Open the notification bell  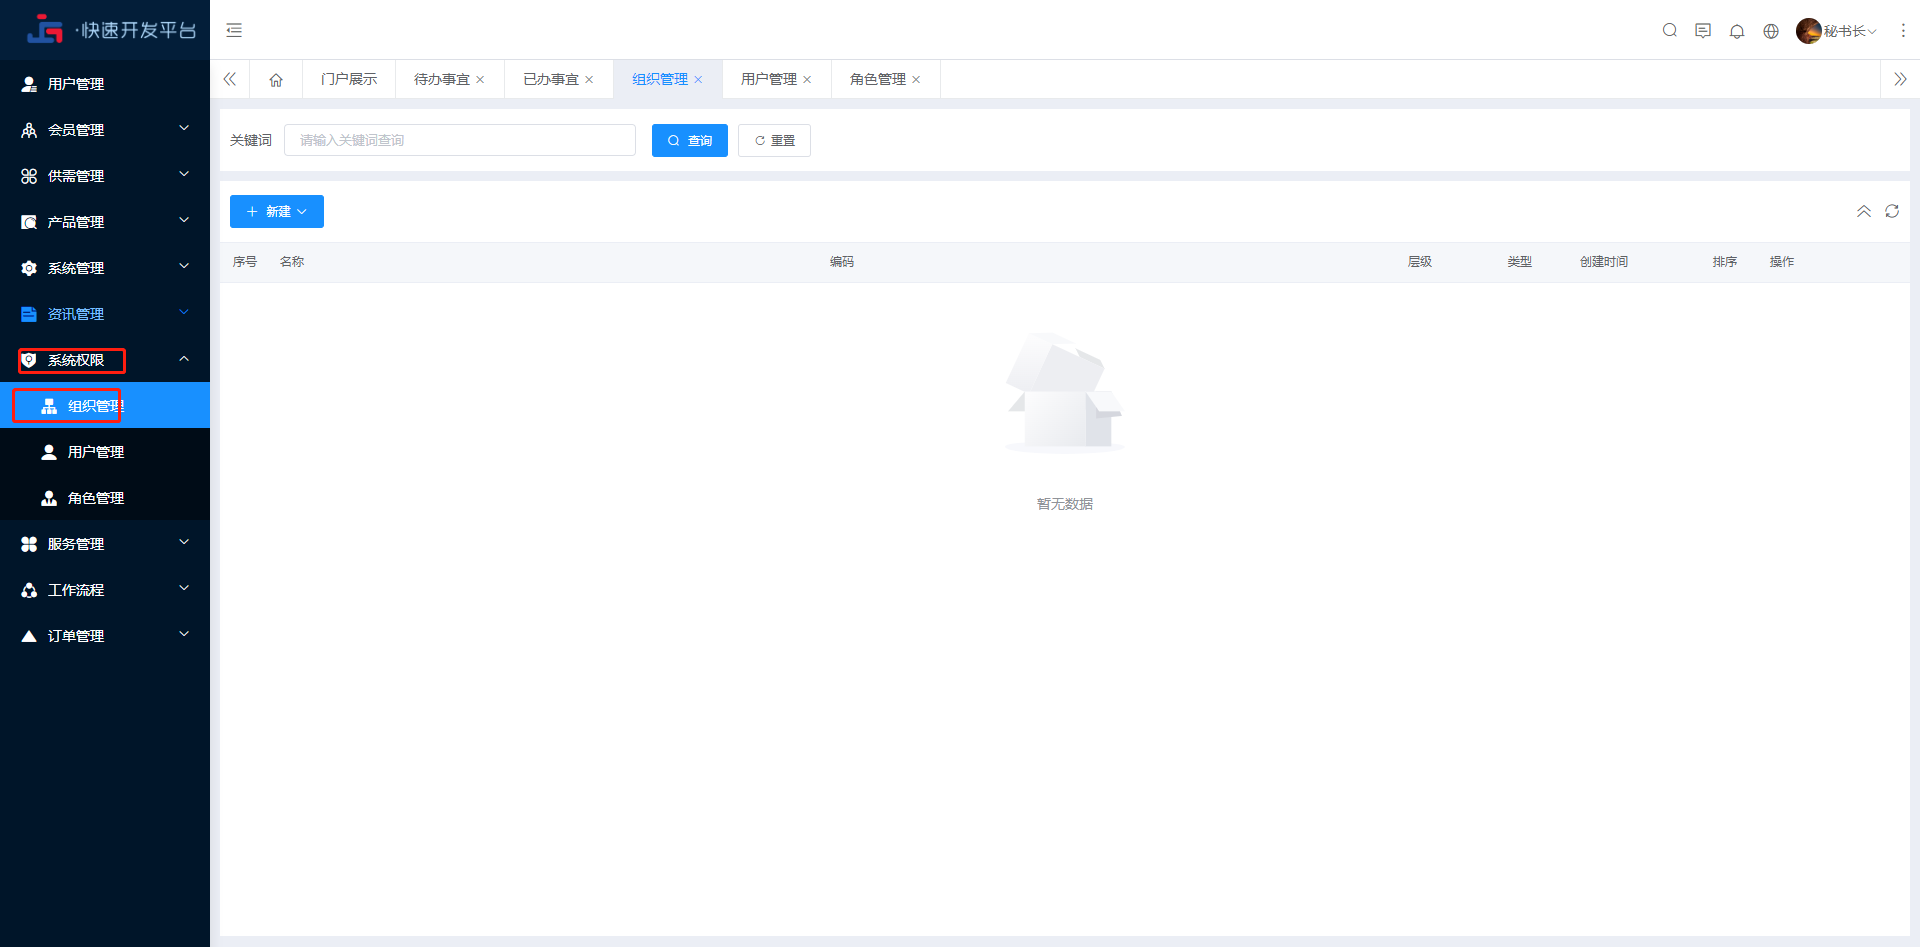(1737, 31)
